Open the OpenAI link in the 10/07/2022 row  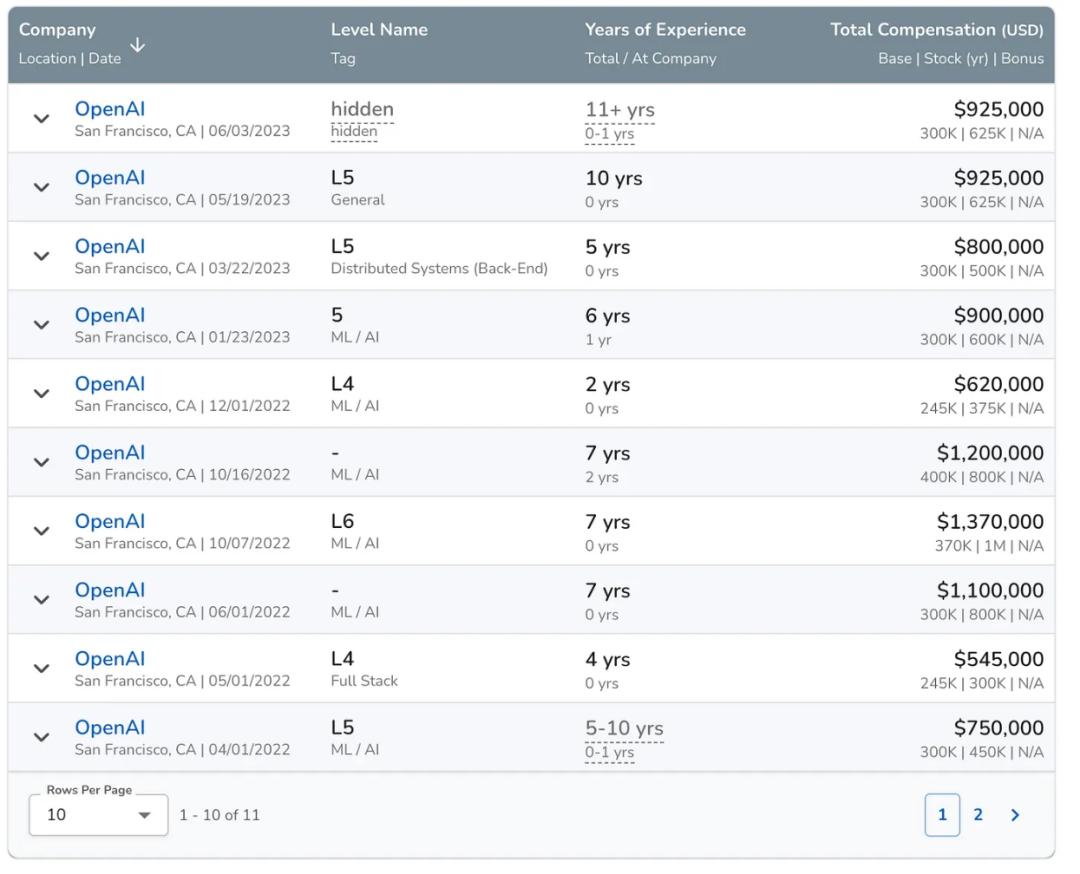(x=110, y=521)
